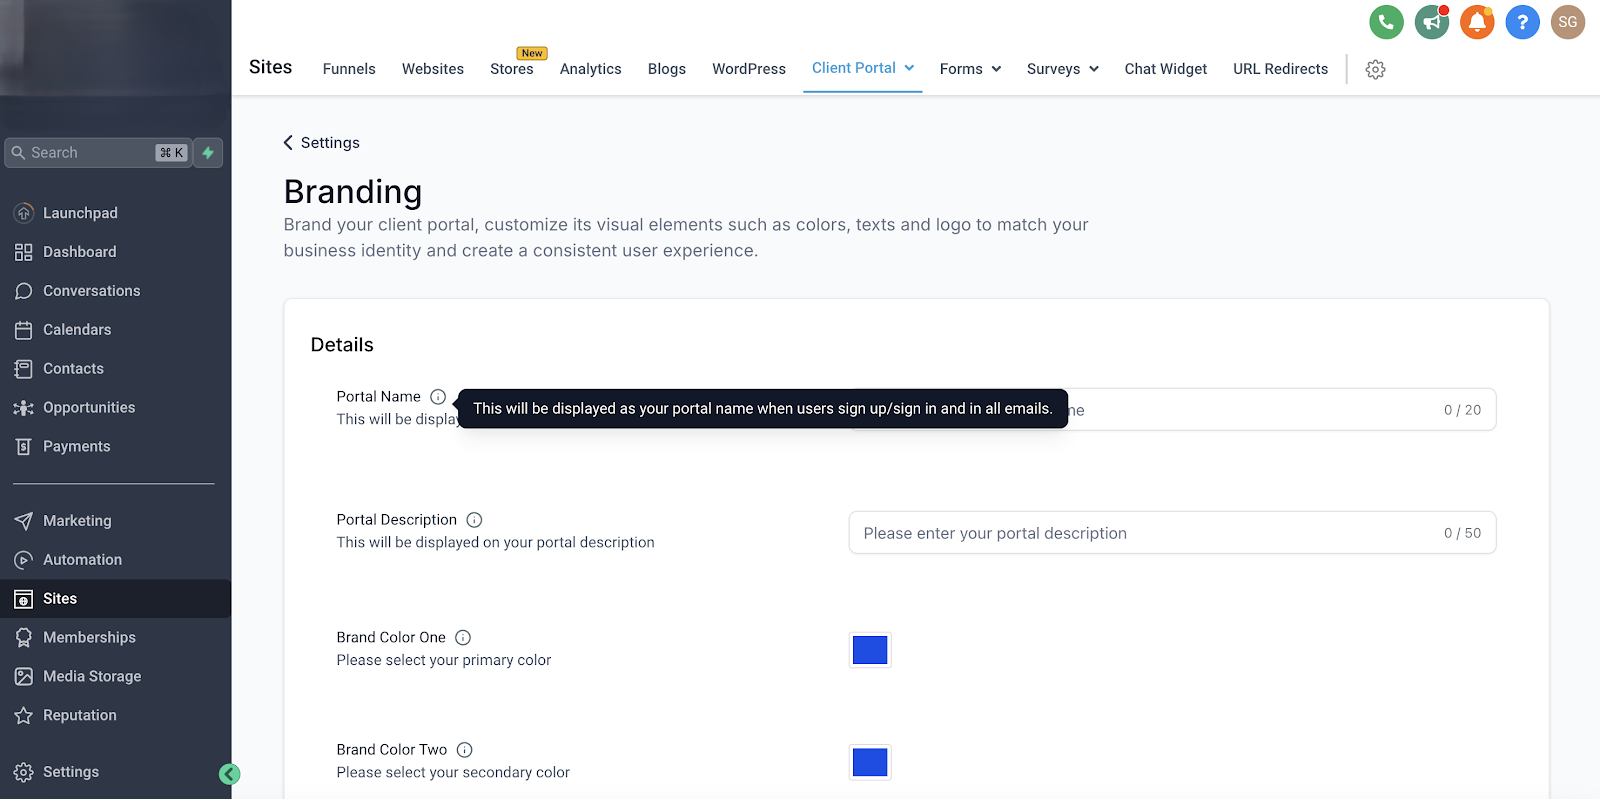Expand the Client Portal dropdown tab
The width and height of the screenshot is (1600, 799).
click(863, 68)
